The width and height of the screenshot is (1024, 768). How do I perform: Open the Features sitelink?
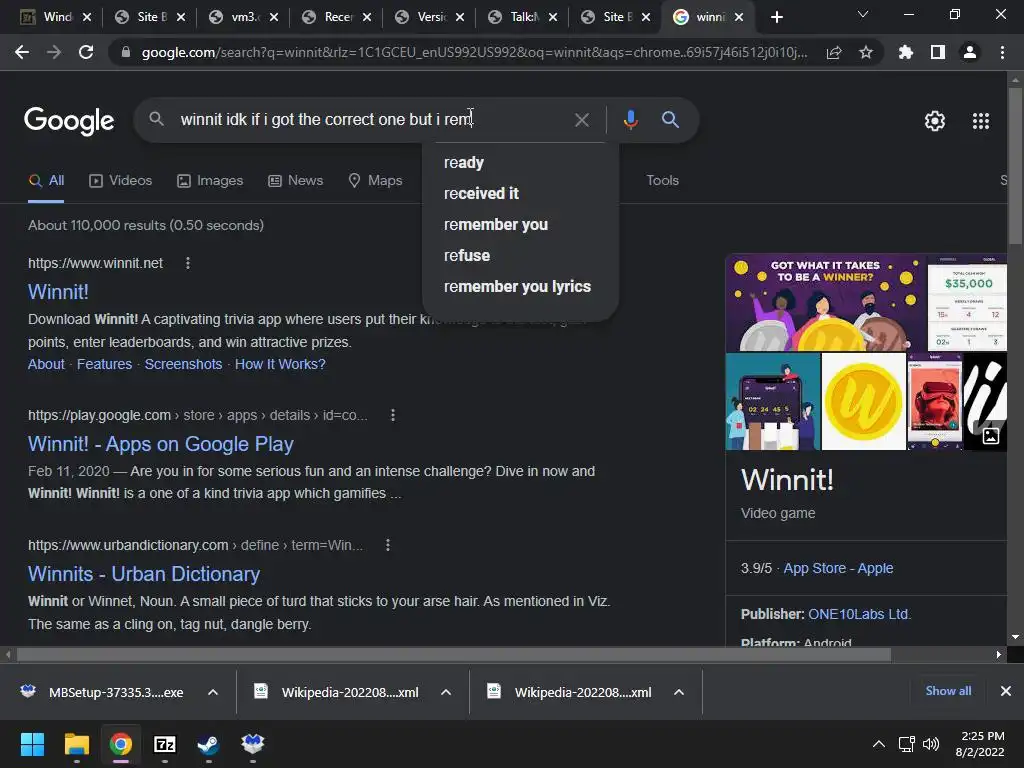tap(104, 364)
